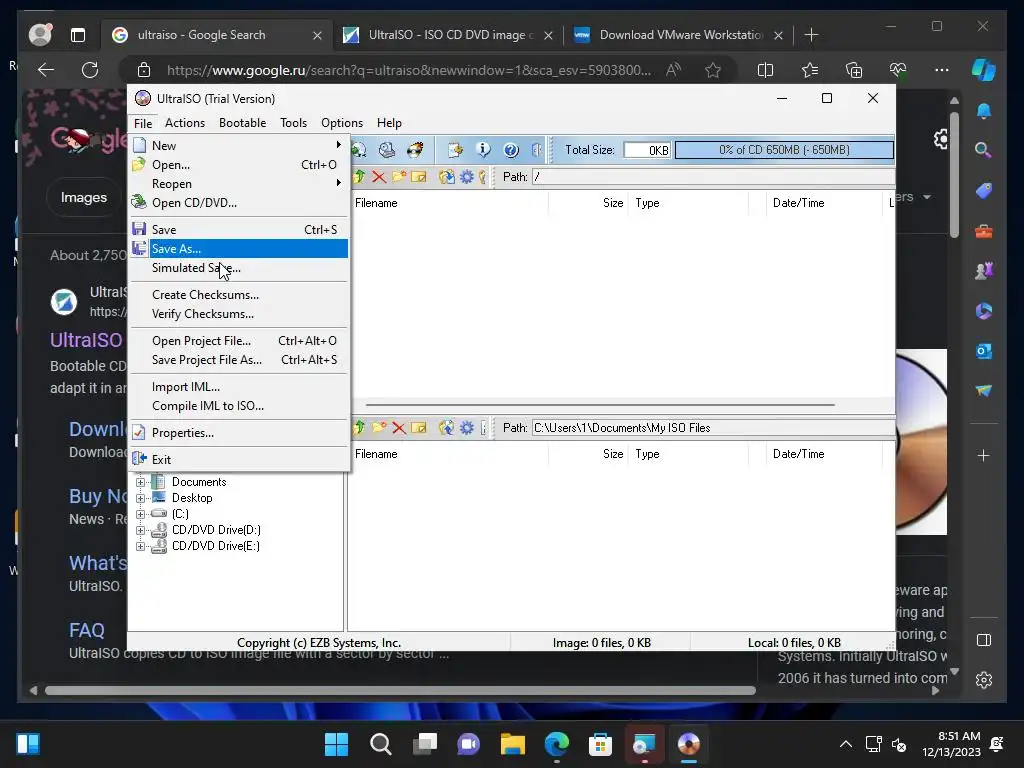Click the Exit door icon in toolbar
The image size is (1024, 768).
click(x=537, y=150)
